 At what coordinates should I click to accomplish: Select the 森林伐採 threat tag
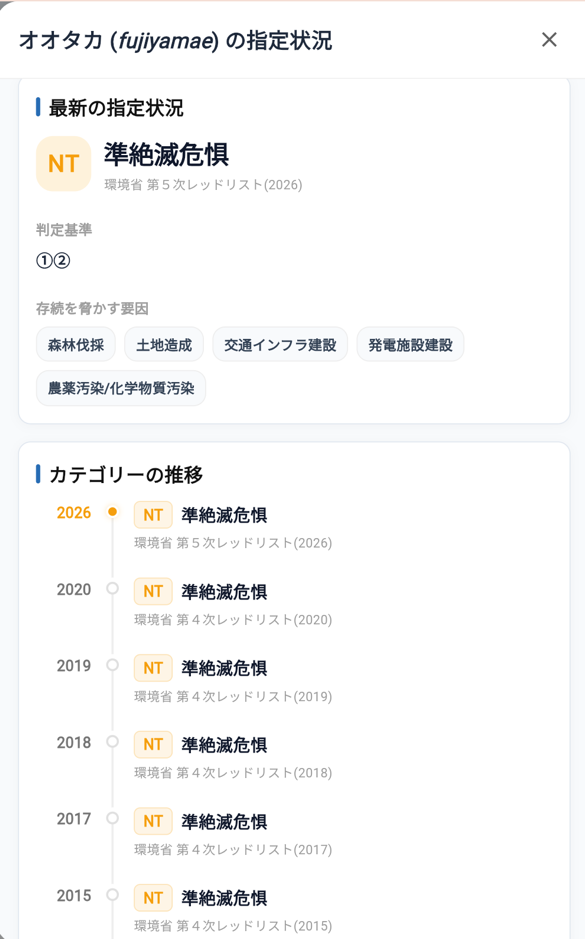pos(75,344)
